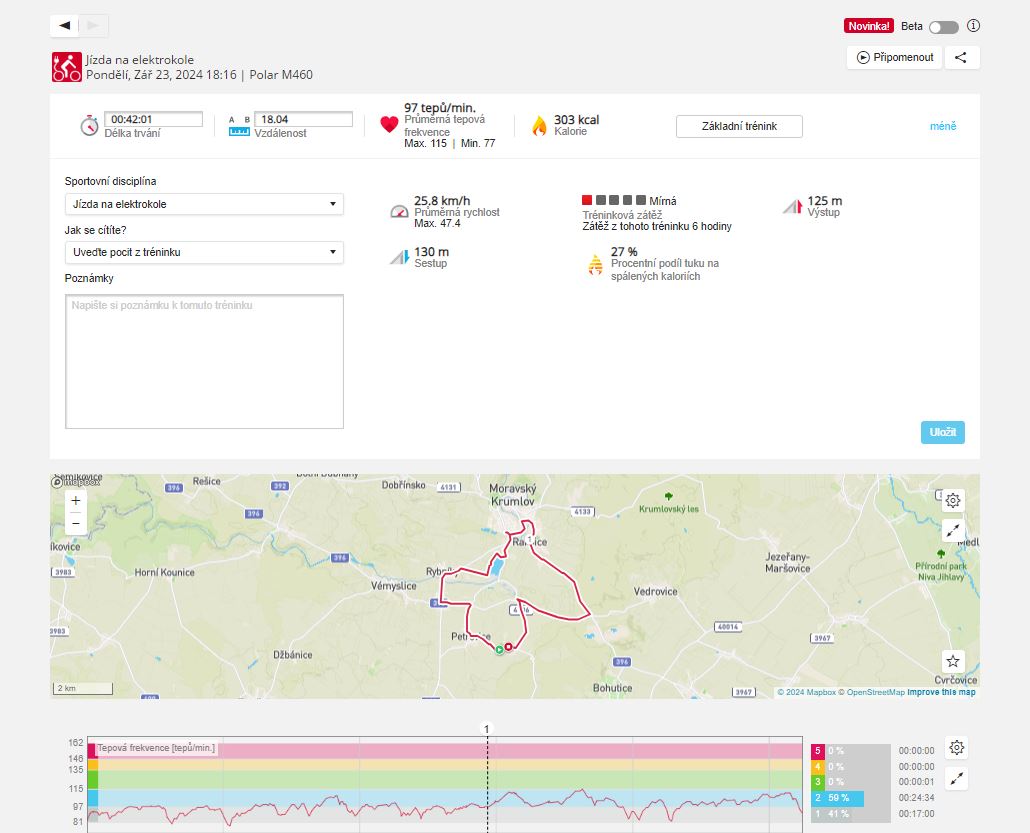Click the Tepová frekvence chart label
Viewport: 1030px width, 833px height.
point(156,748)
